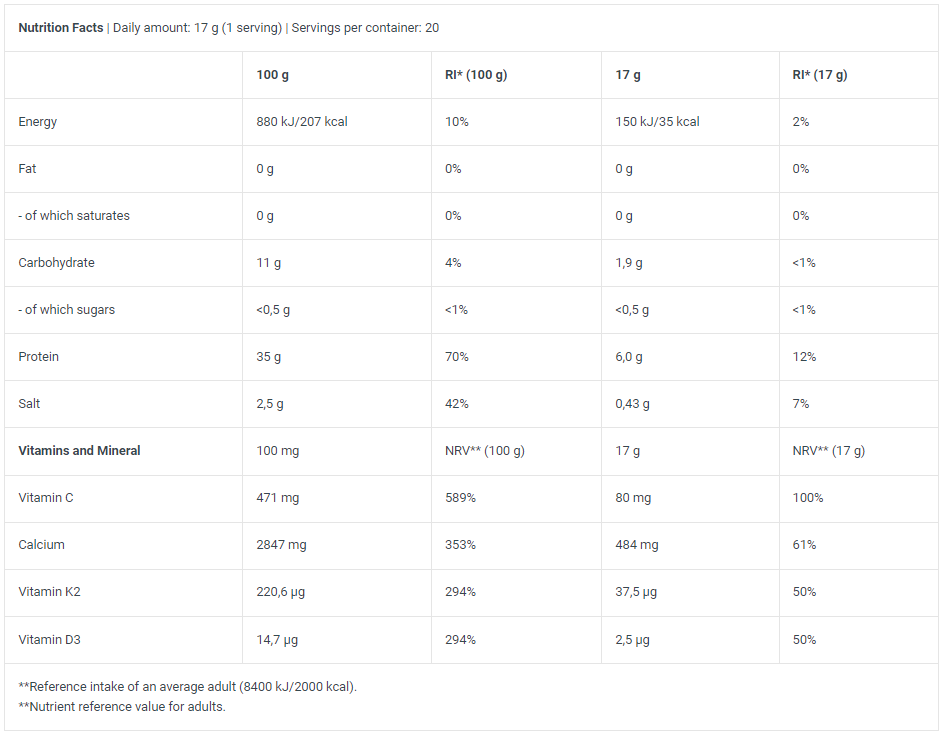Click the Energy row label
The width and height of the screenshot is (944, 735).
point(37,122)
